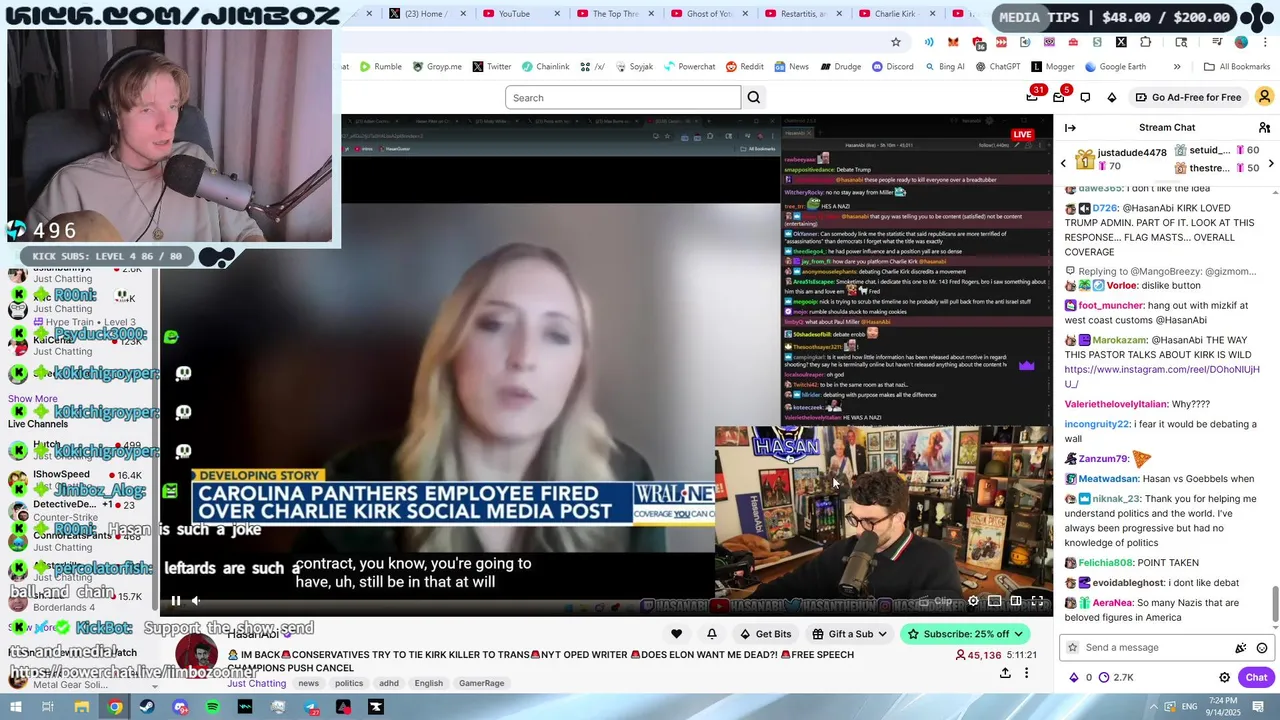This screenshot has width=1280, height=720.
Task: Open the Rumble bookmark
Action: (381, 67)
